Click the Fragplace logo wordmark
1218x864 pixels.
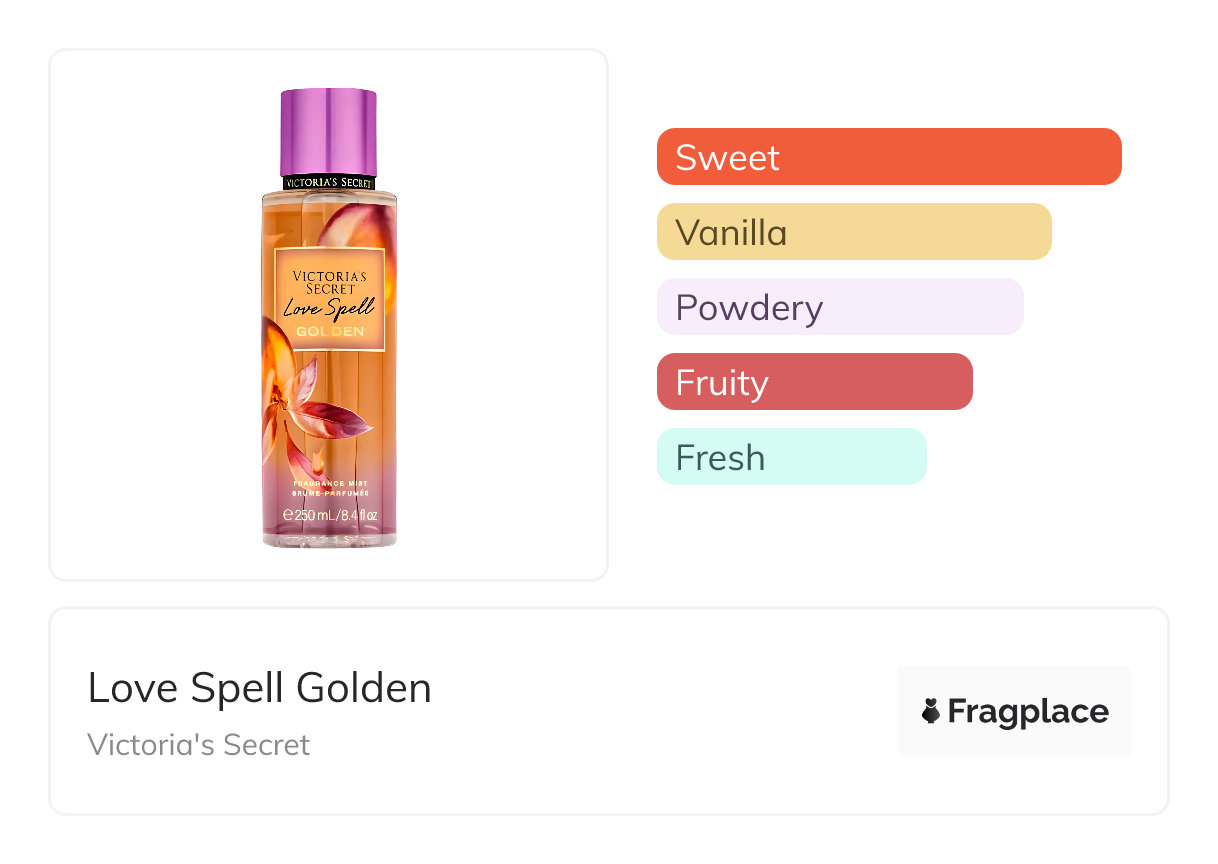click(x=1027, y=711)
